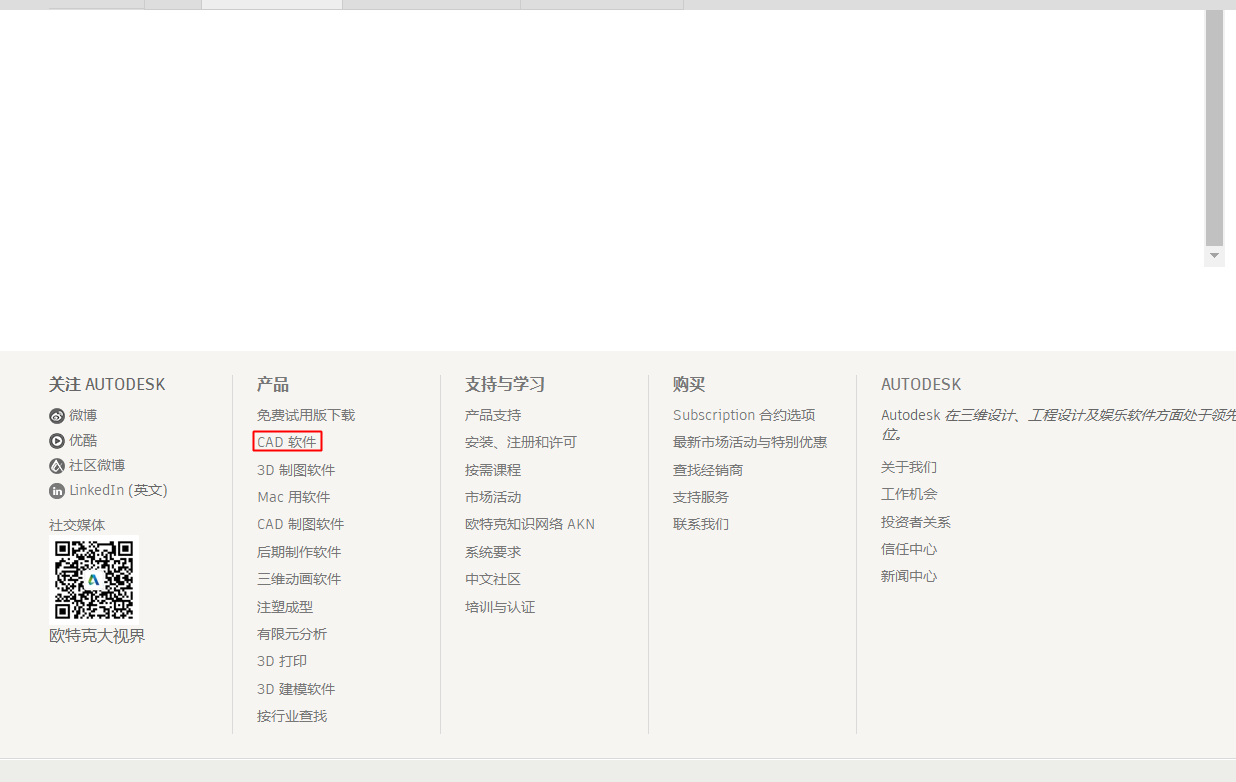Open the 系统要求 link
The height and width of the screenshot is (782, 1236).
(493, 552)
